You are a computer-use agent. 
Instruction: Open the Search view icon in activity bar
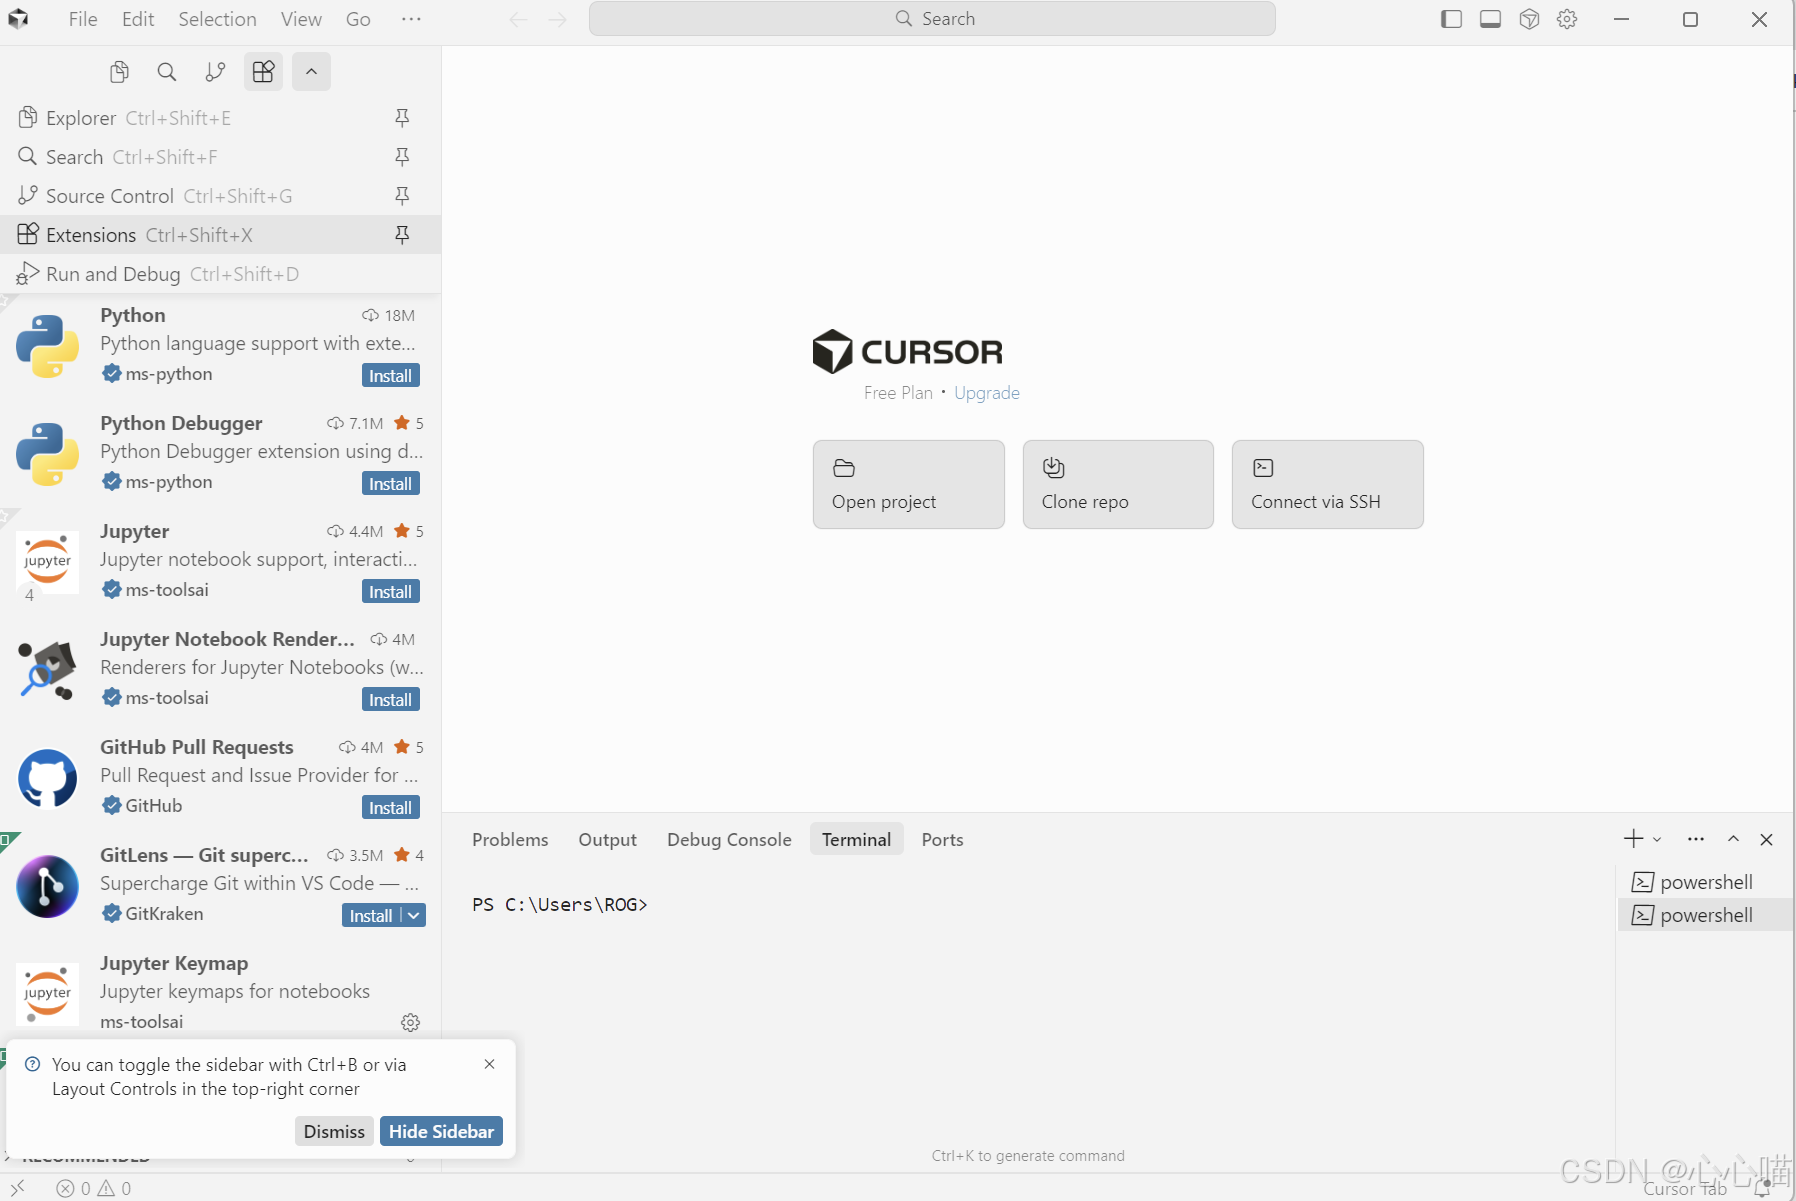tap(167, 72)
